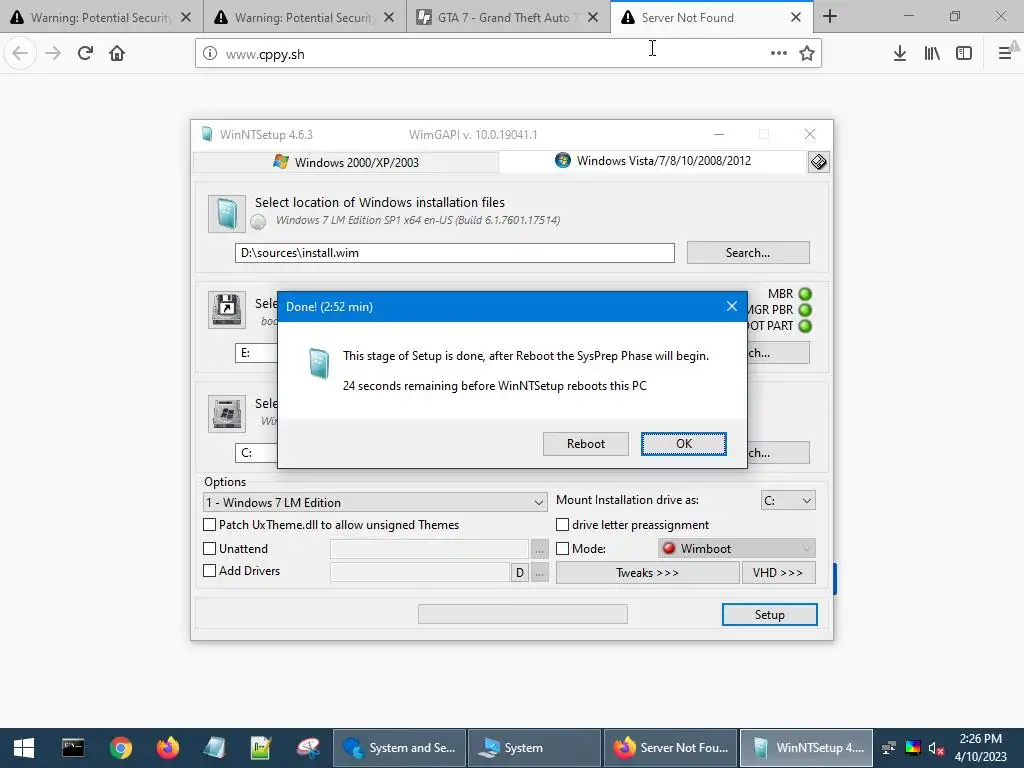Open the Windows 7 LM Edition dropdown
This screenshot has height=768, width=1024.
point(376,502)
